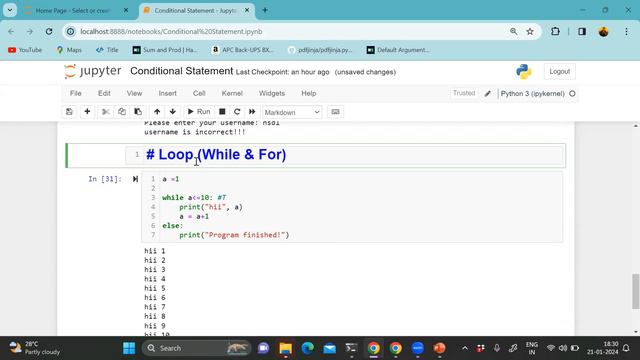The height and width of the screenshot is (360, 640).
Task: Open Microsoft Edge from the taskbar
Action: tap(308, 348)
